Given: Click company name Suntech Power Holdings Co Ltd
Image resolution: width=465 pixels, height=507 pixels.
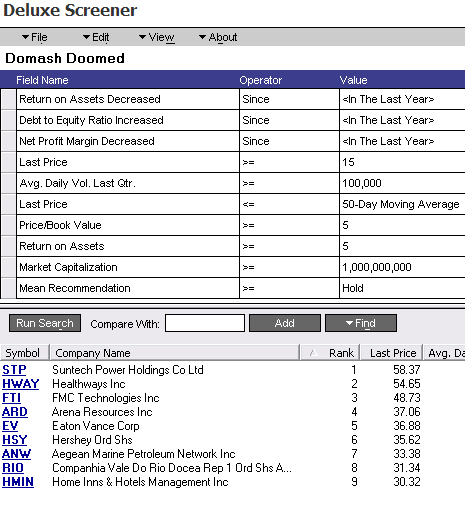Looking at the screenshot, I should click(128, 370).
